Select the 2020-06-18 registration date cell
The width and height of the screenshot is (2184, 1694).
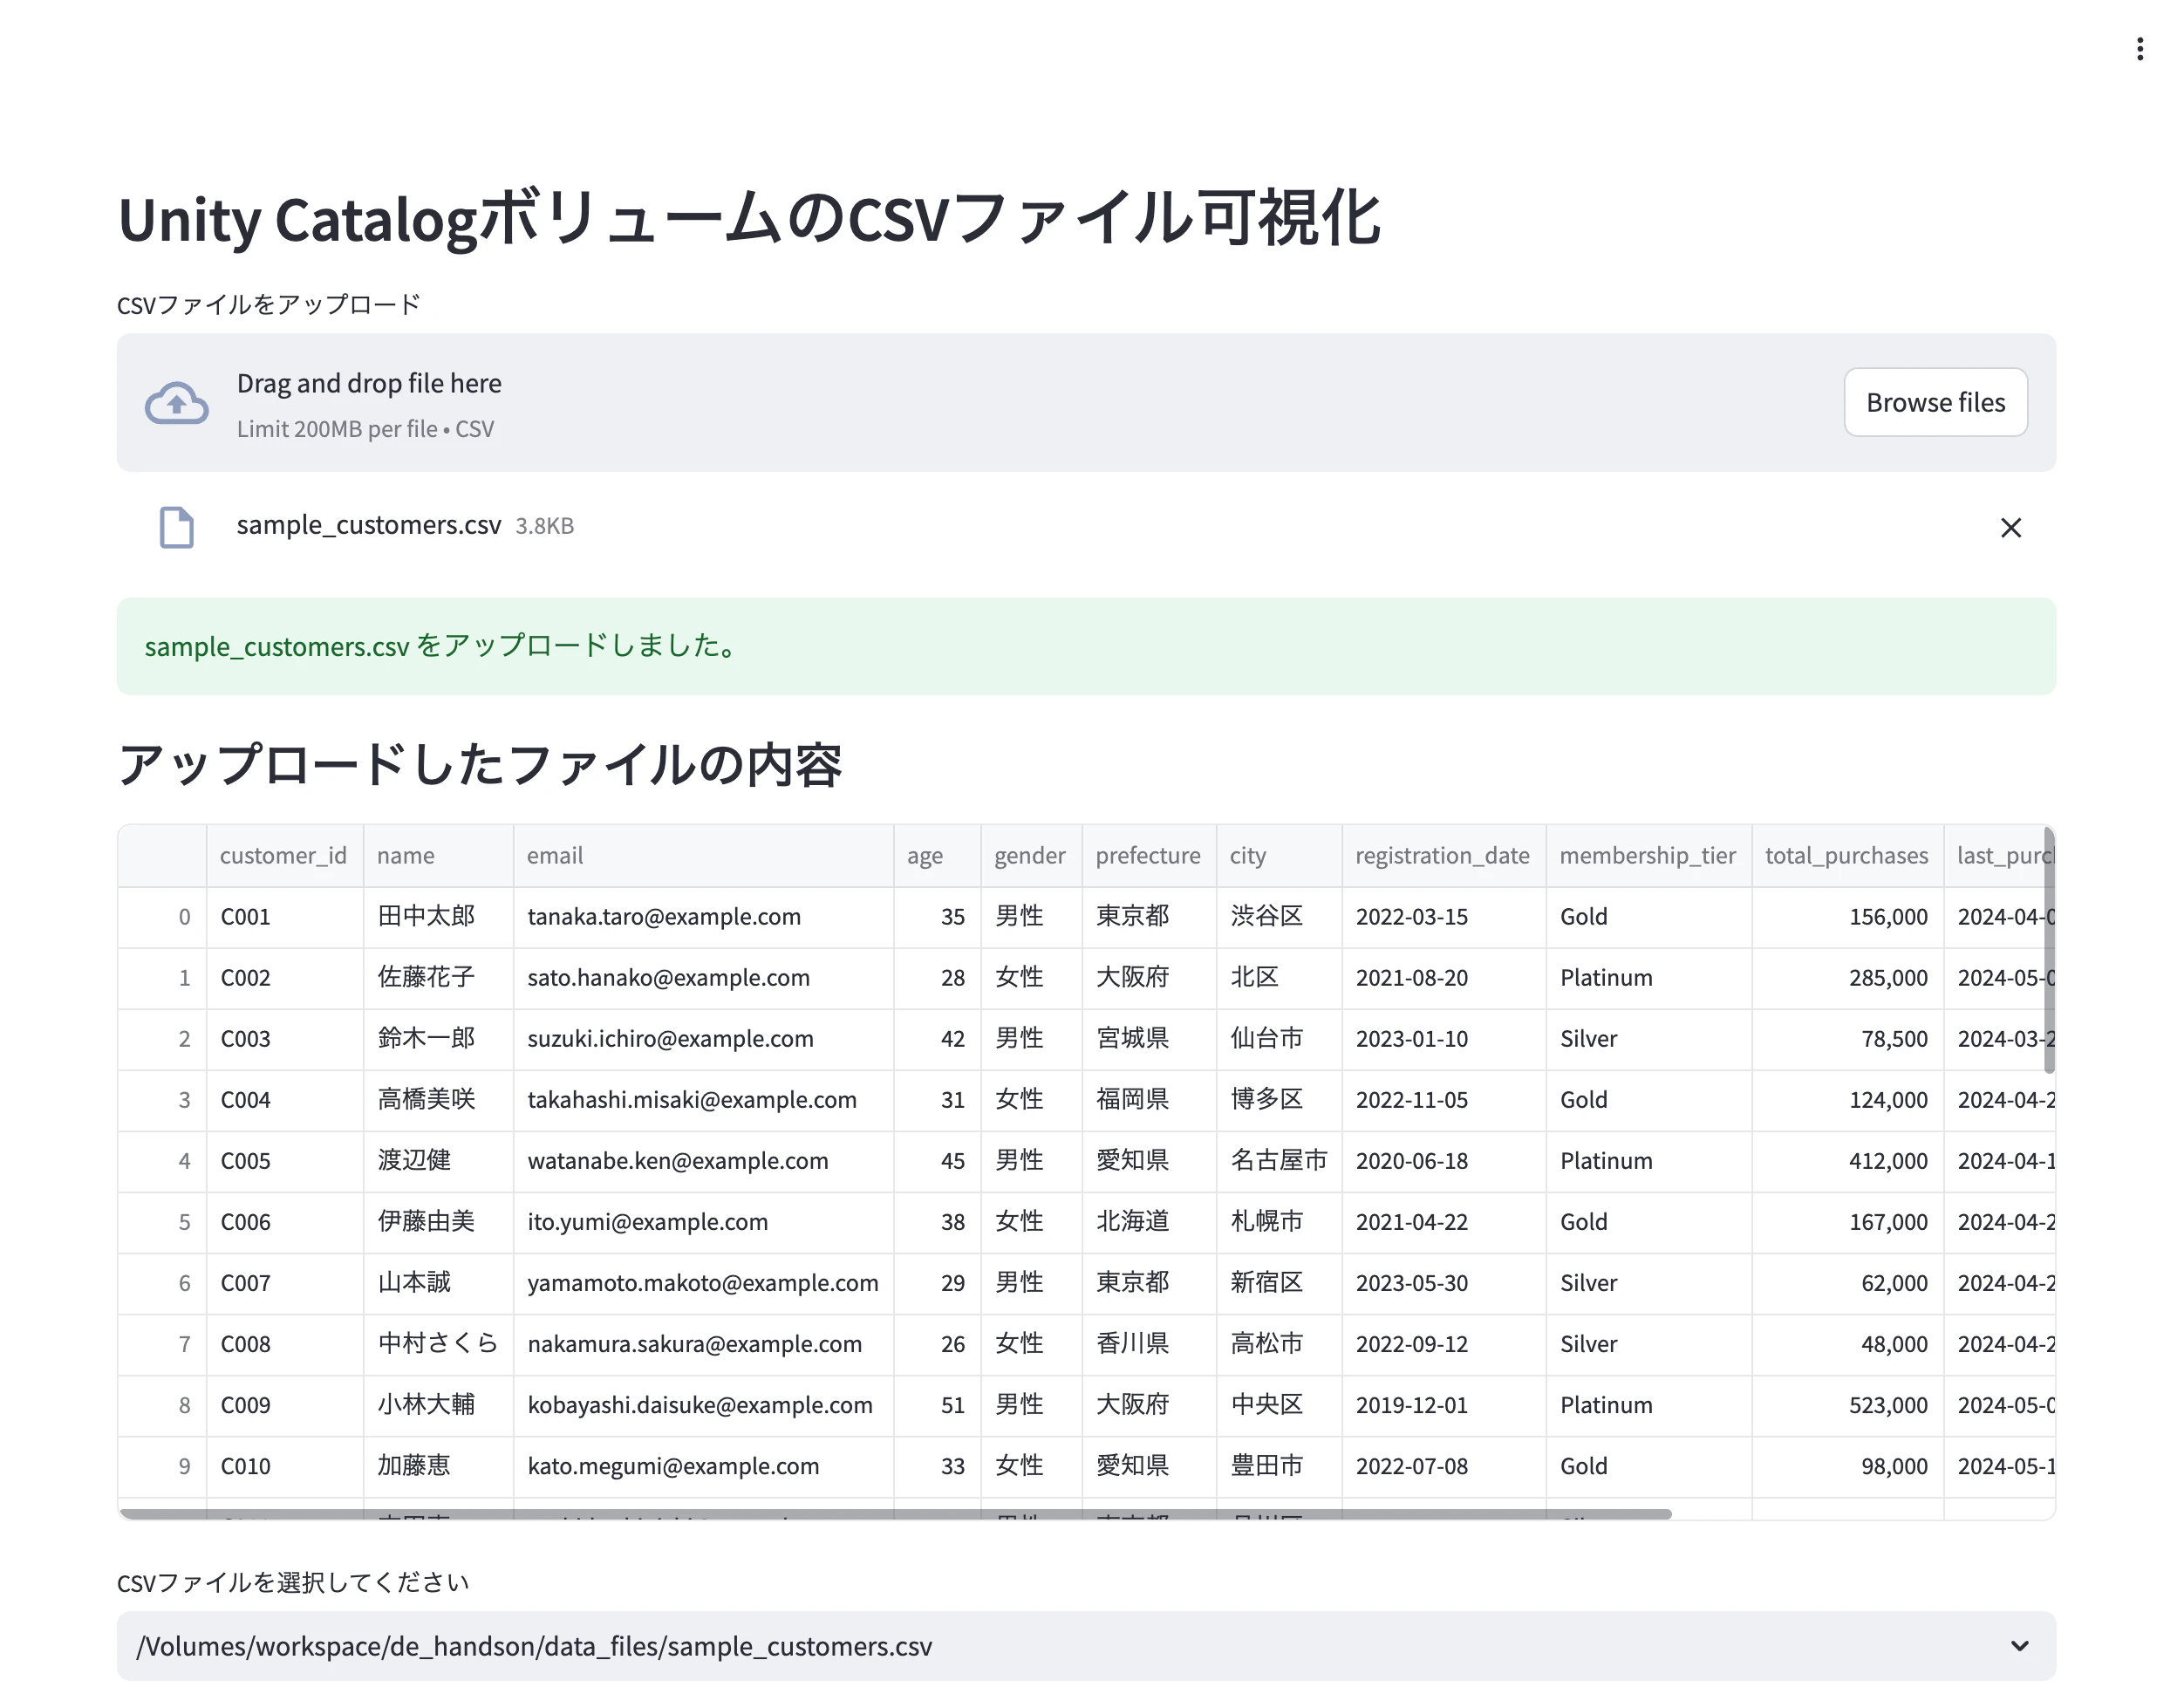coord(1444,1160)
